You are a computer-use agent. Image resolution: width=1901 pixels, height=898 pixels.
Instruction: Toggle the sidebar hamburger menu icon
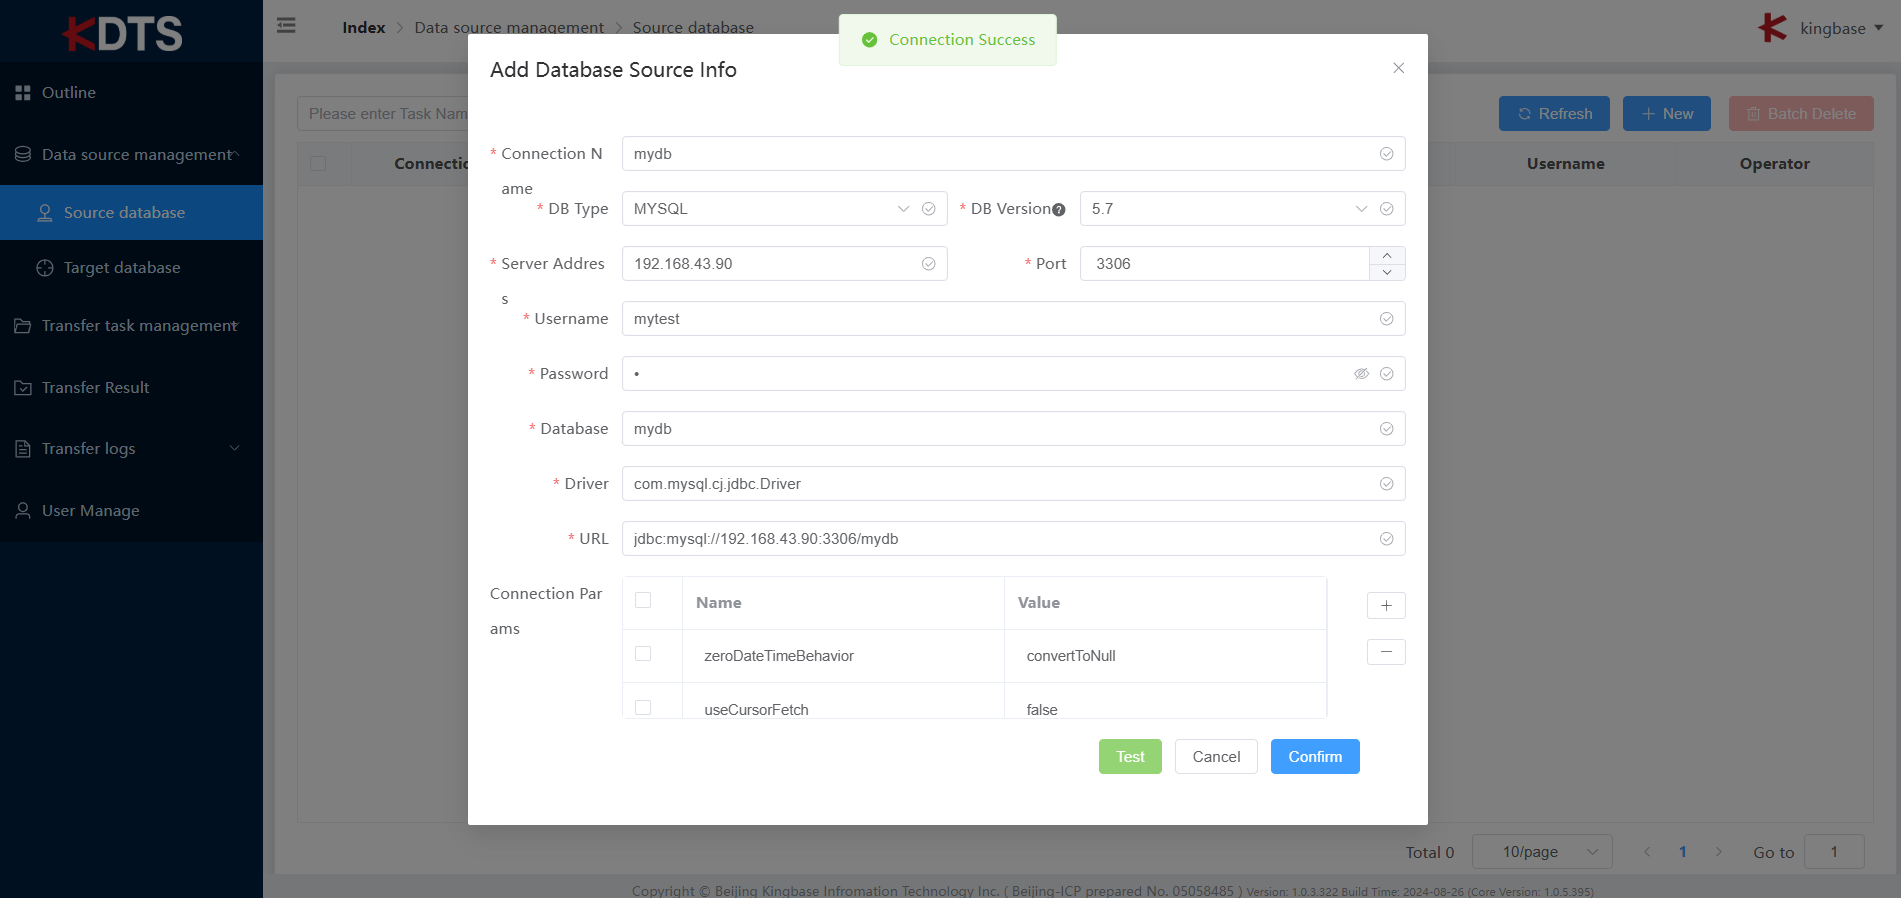coord(286,25)
